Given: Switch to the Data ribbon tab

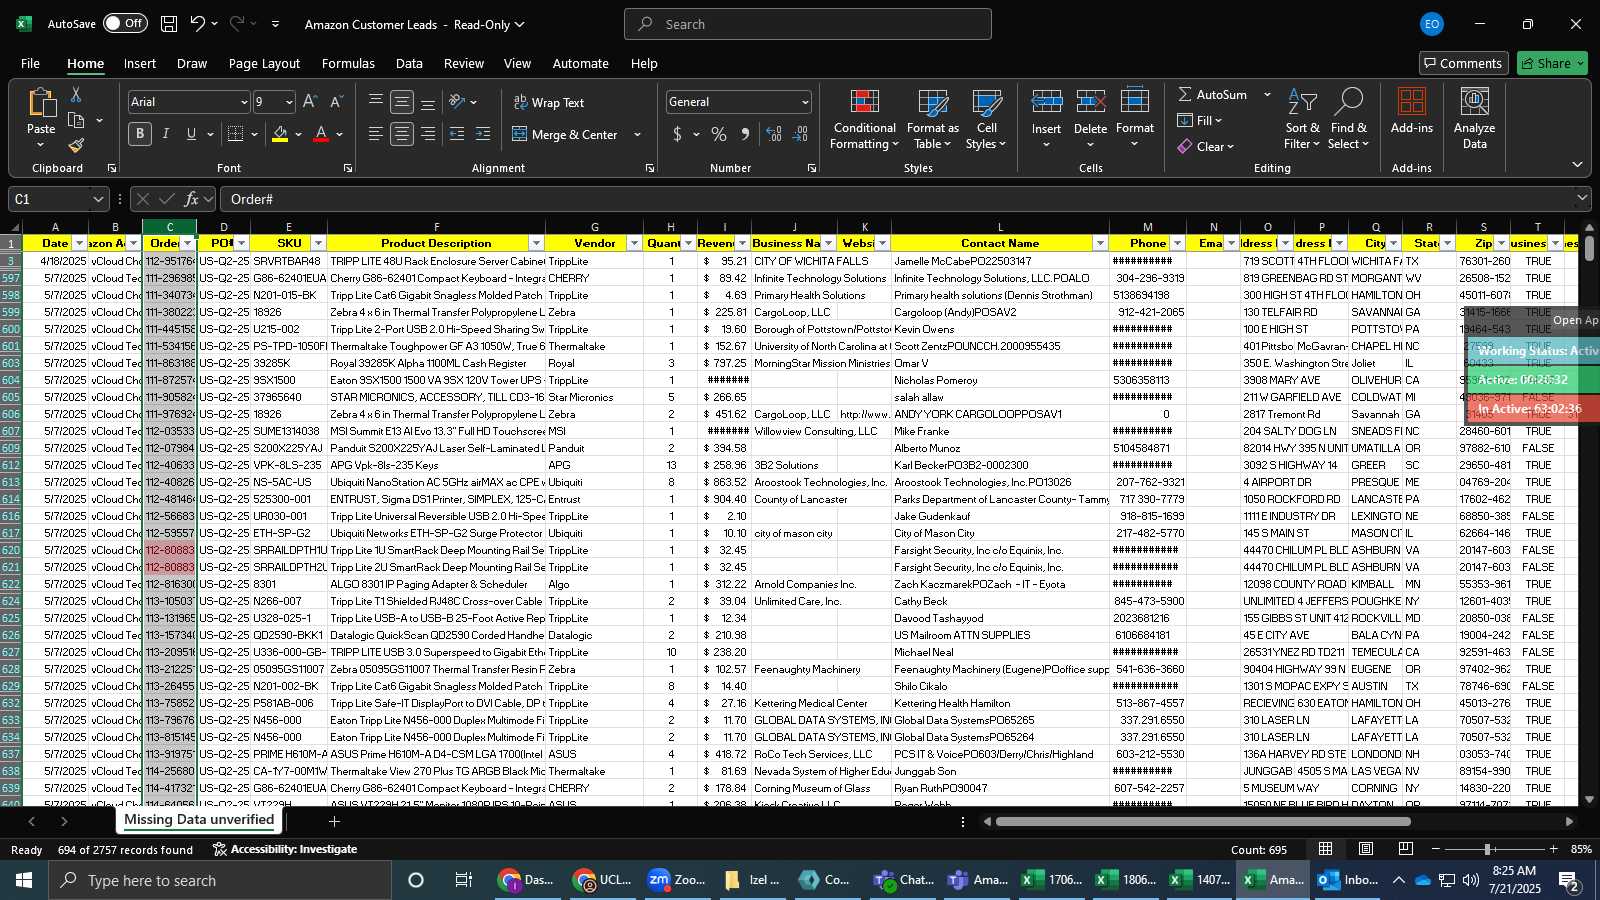Looking at the screenshot, I should [x=409, y=63].
